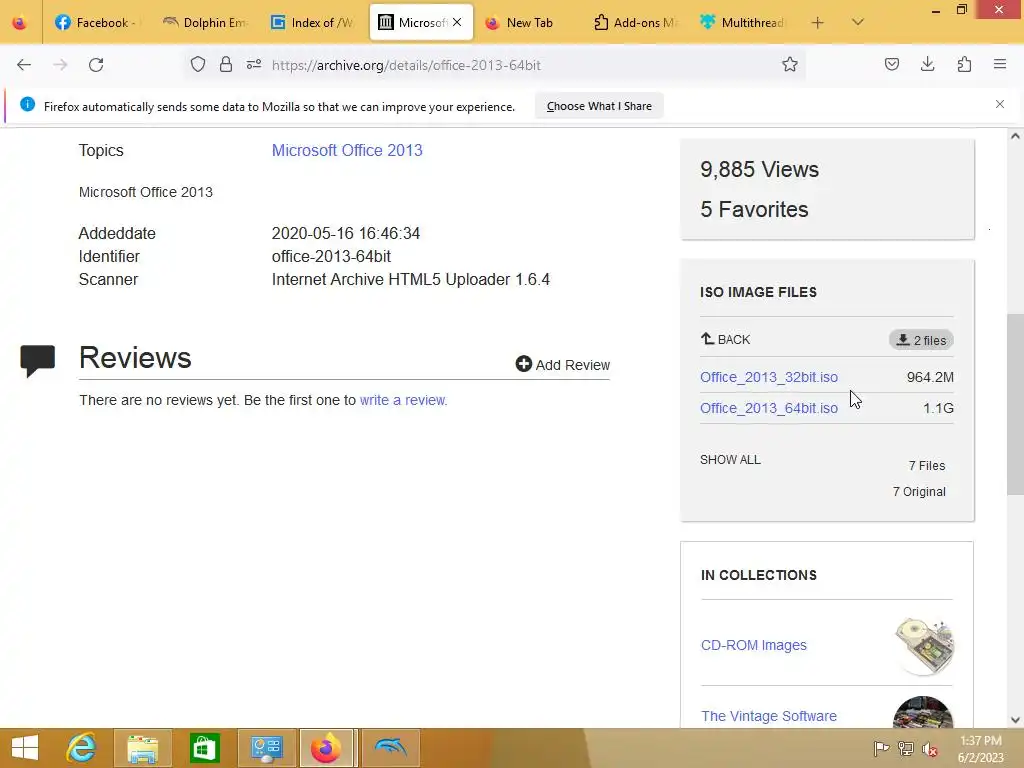Switch to the Facebook tab
The width and height of the screenshot is (1024, 768).
coord(96,23)
